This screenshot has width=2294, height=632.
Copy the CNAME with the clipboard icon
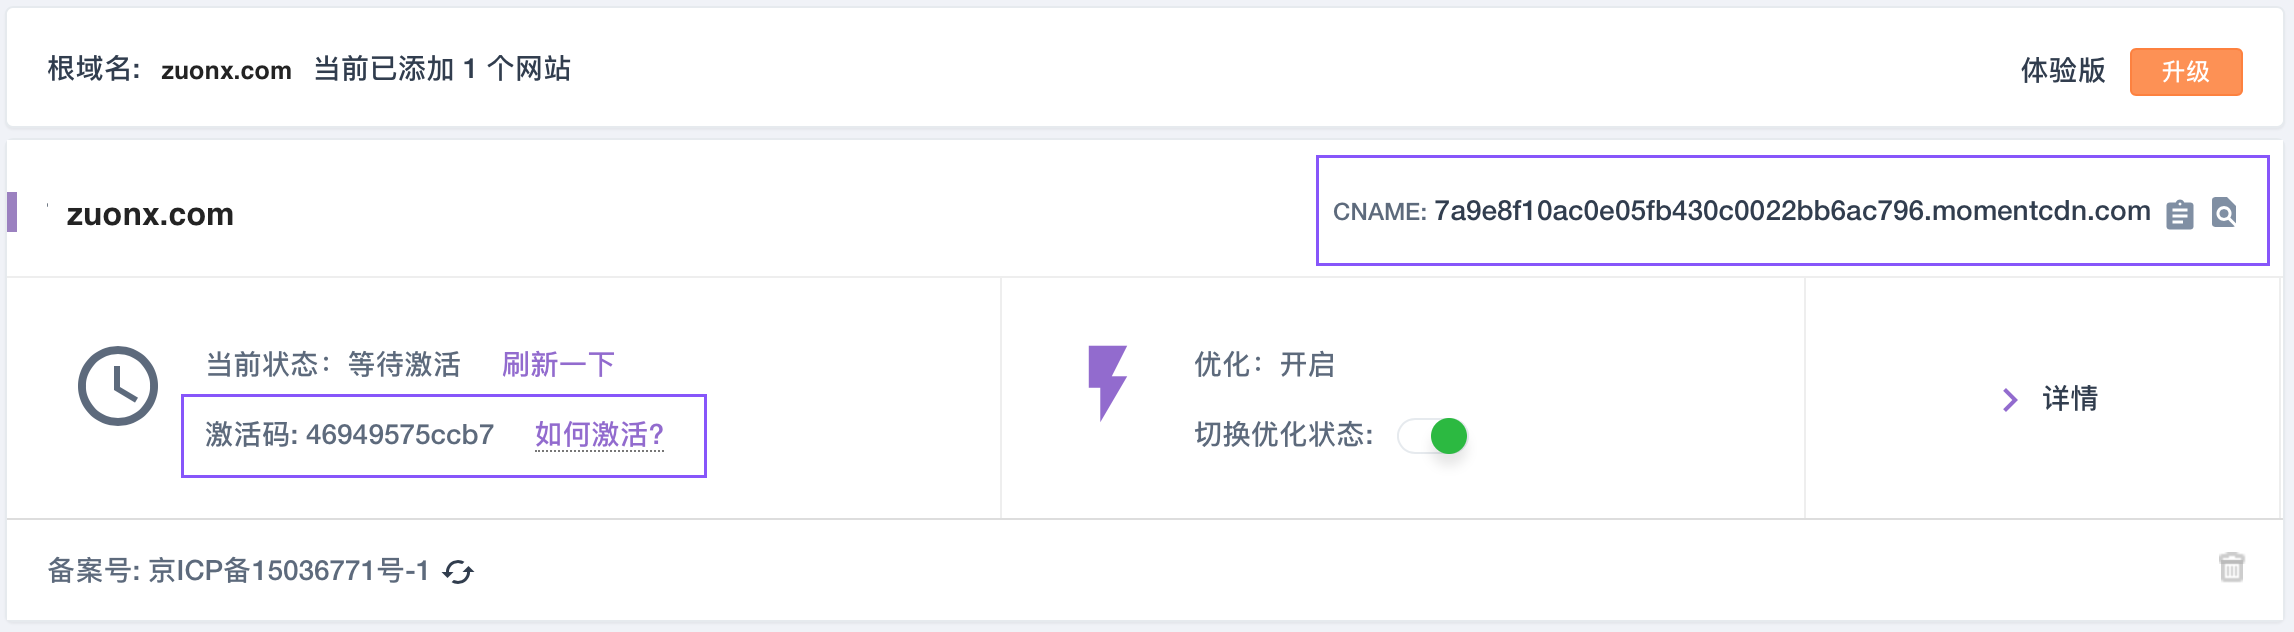pyautogui.click(x=2180, y=214)
